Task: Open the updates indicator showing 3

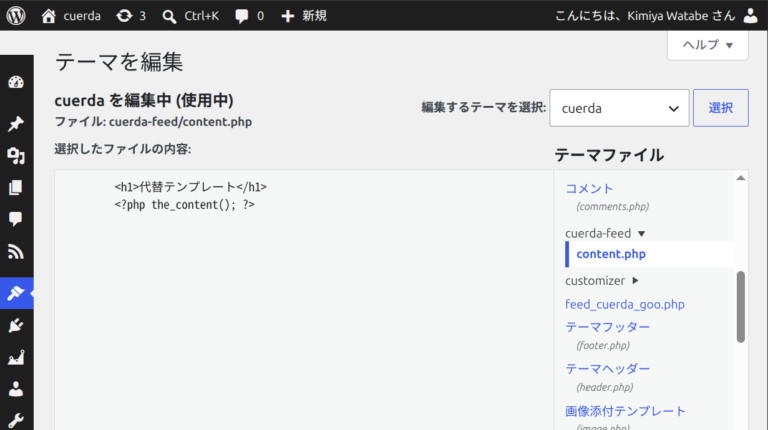Action: click(131, 16)
